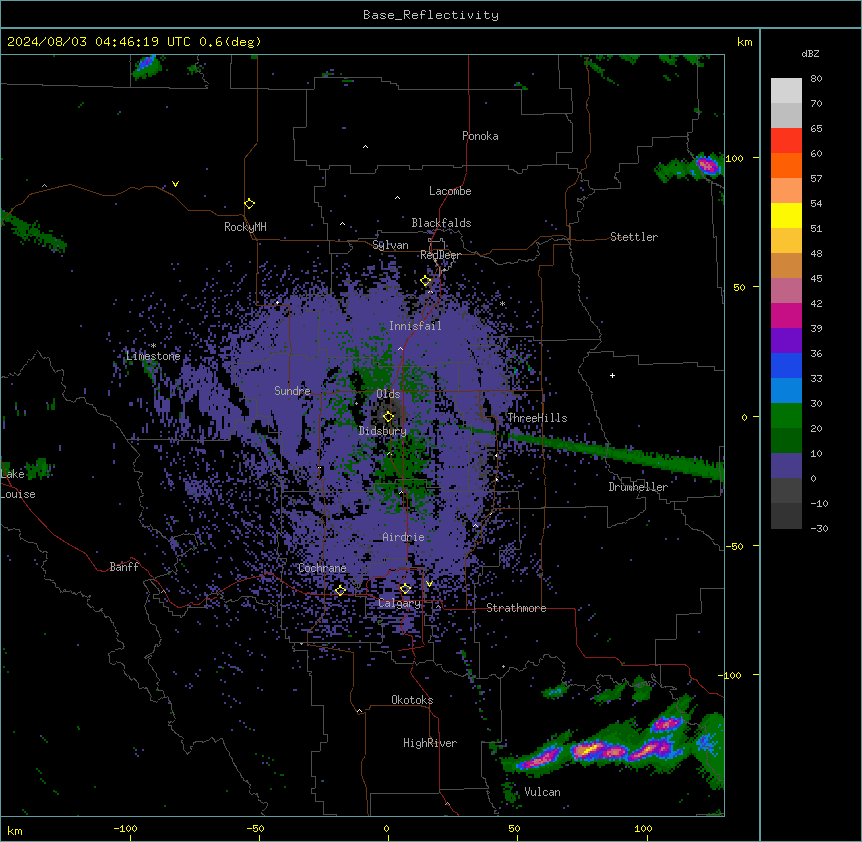The width and height of the screenshot is (862, 842).
Task: Select the 51 dBZ yellow legend swatch
Action: pos(786,215)
